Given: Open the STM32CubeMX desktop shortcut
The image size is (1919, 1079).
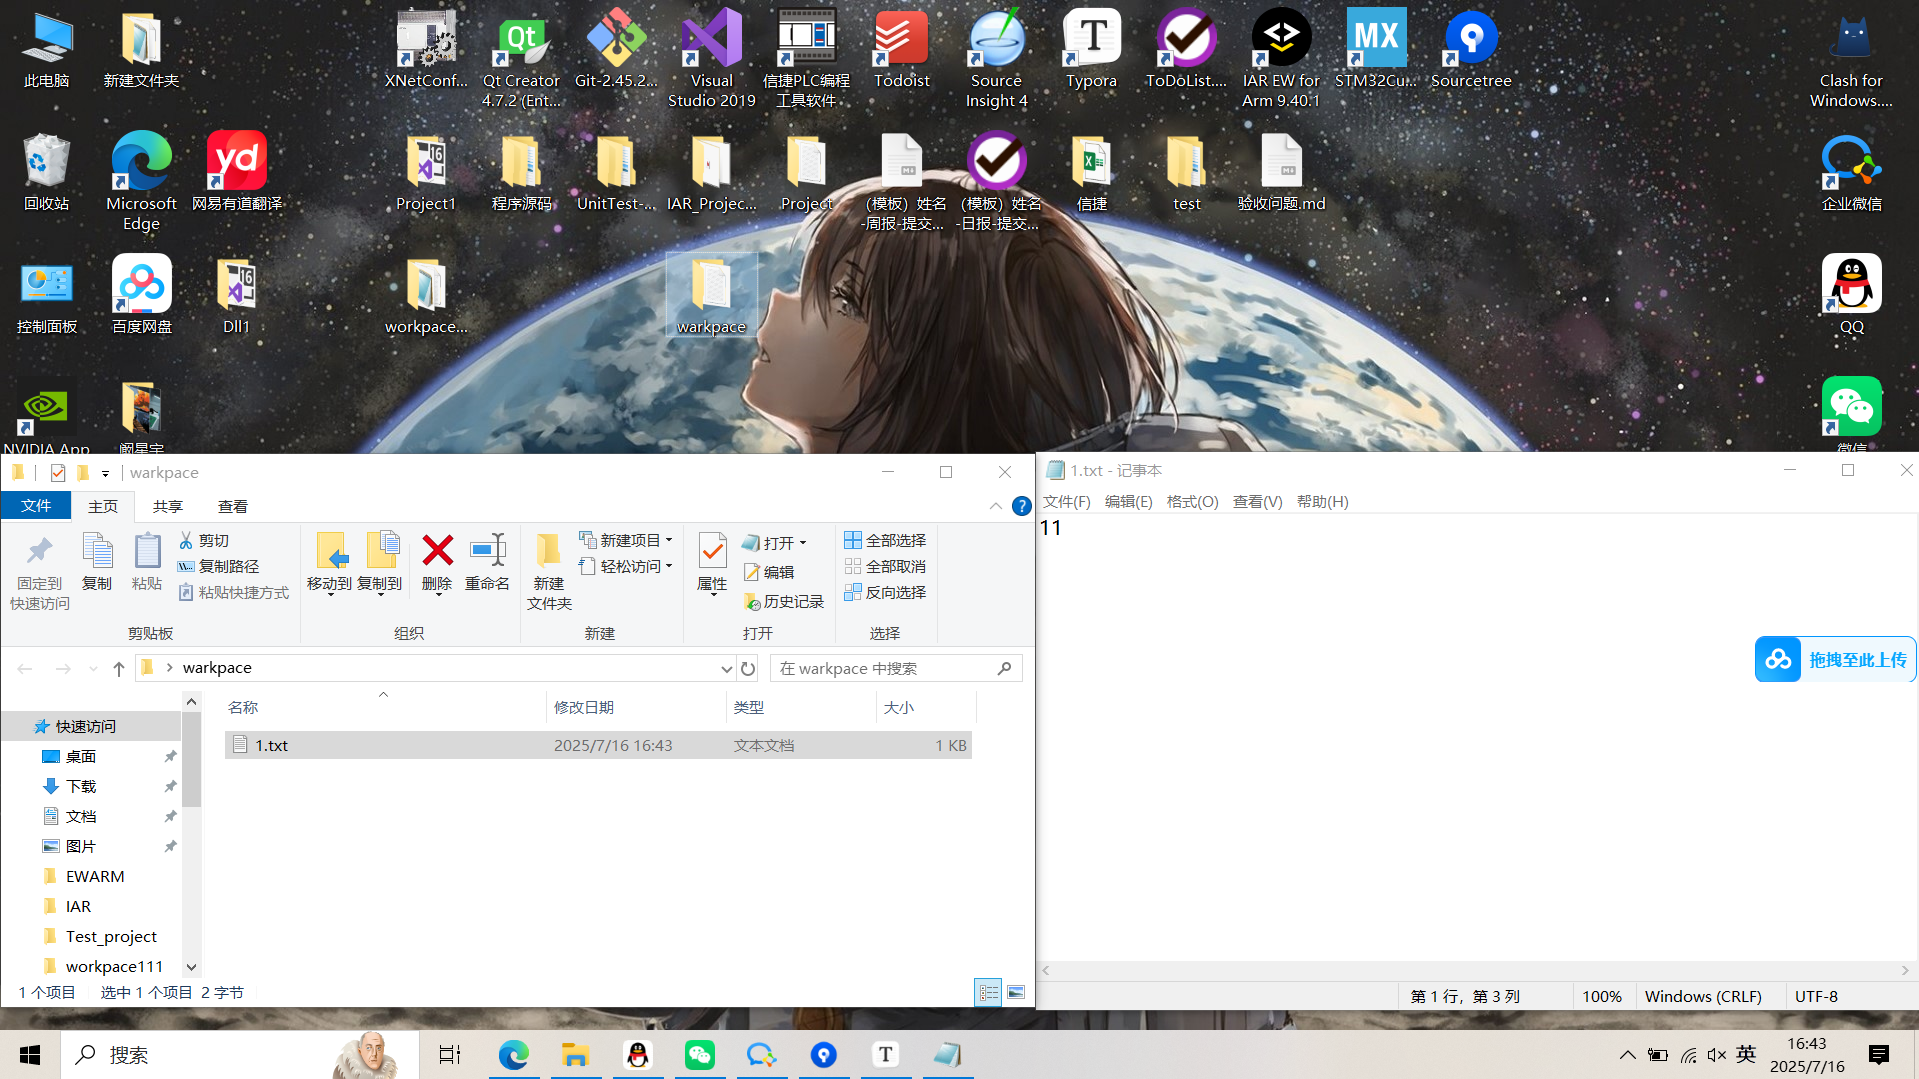Looking at the screenshot, I should click(x=1376, y=50).
